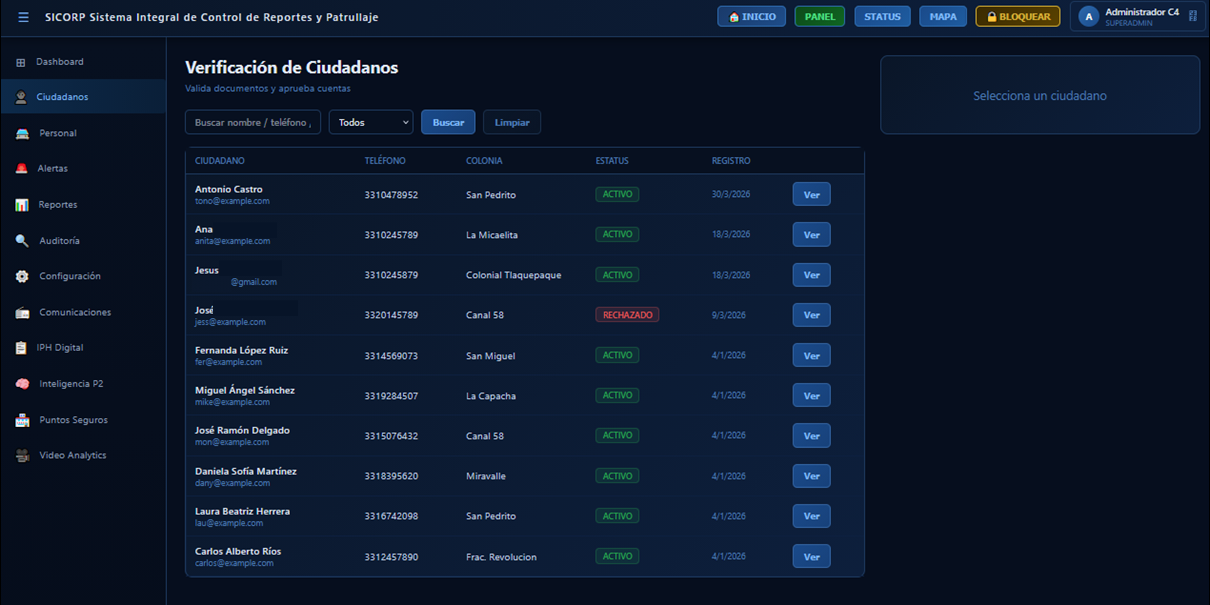Click the Configuración gear icon
Viewport: 1210px width, 605px height.
tap(22, 276)
